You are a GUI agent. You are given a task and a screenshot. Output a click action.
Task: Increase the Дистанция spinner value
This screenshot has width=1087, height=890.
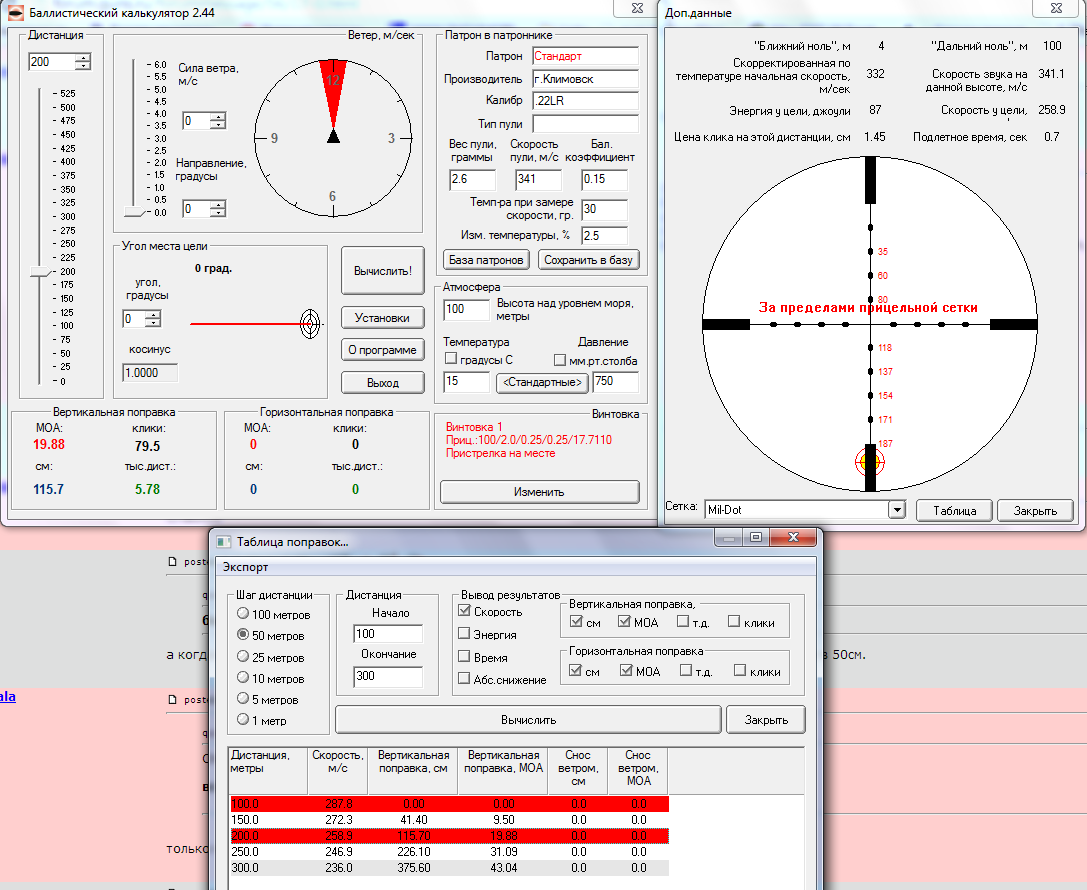(x=83, y=58)
